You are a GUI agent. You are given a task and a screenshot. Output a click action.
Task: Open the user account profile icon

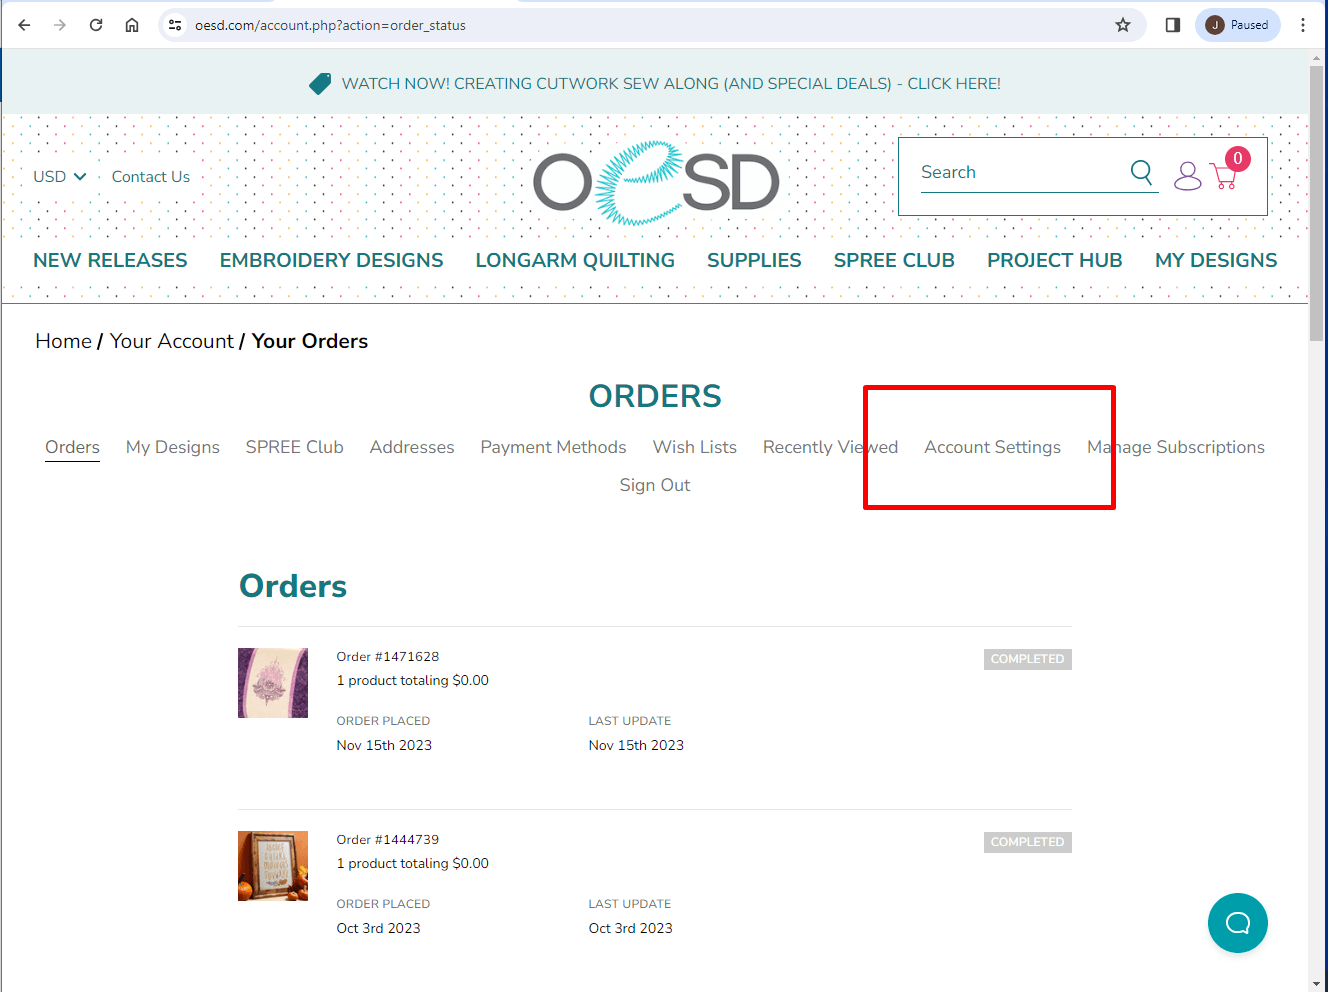pyautogui.click(x=1187, y=176)
